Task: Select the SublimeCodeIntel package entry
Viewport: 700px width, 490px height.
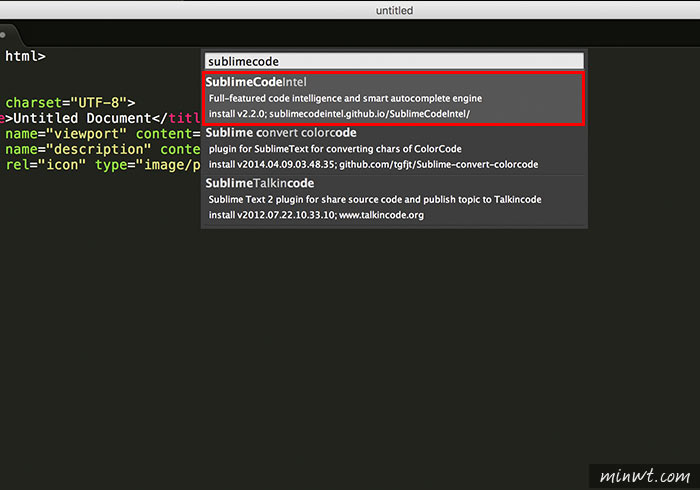Action: [394, 98]
